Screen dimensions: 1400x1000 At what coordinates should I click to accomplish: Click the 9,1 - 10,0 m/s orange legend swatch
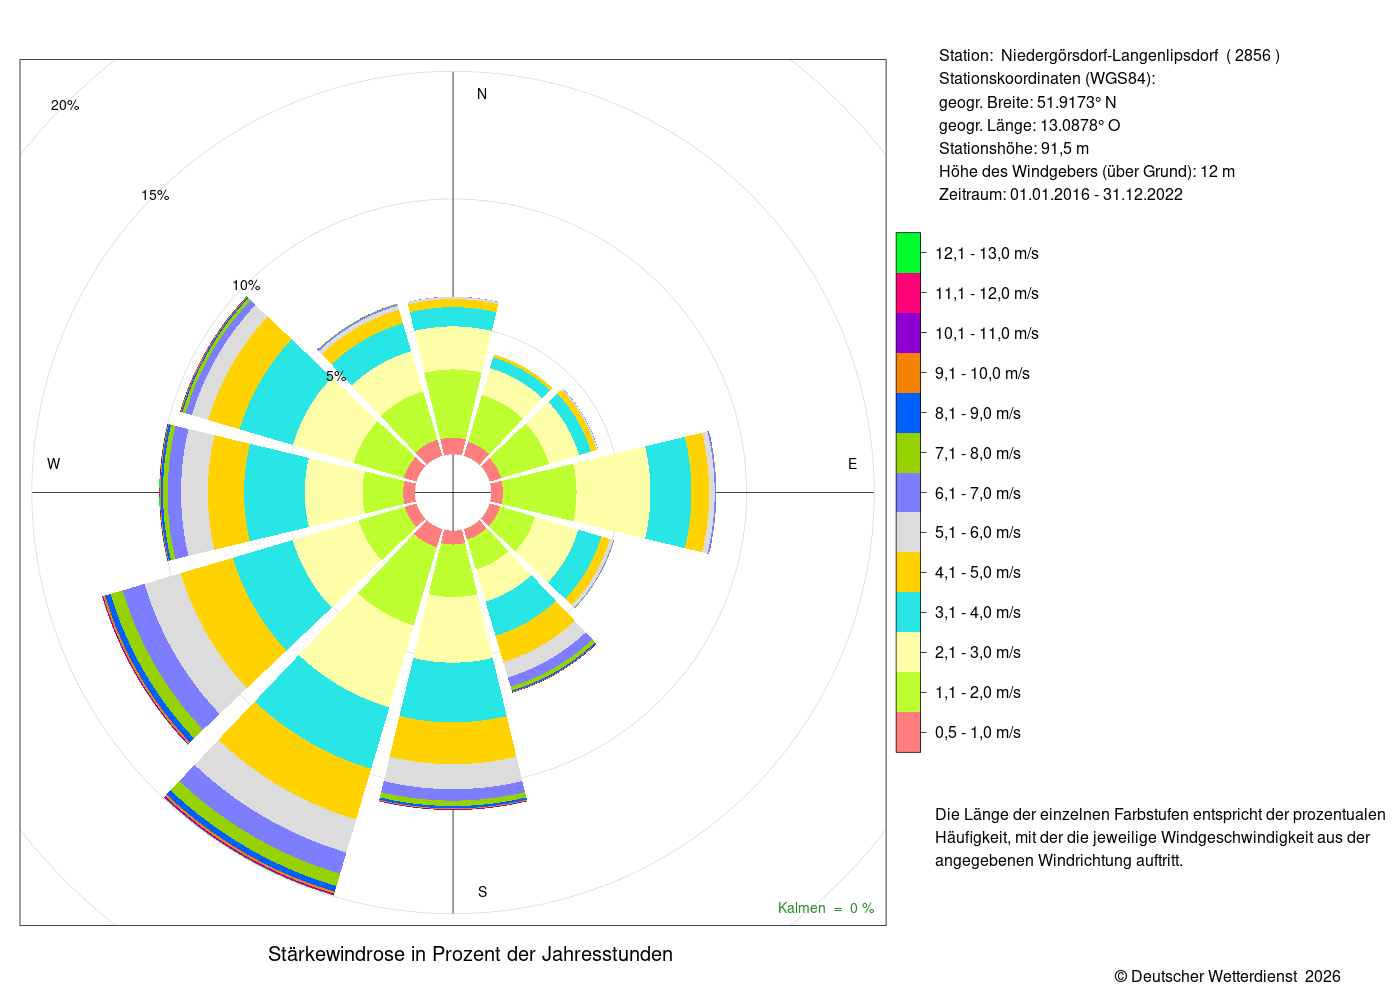[908, 373]
